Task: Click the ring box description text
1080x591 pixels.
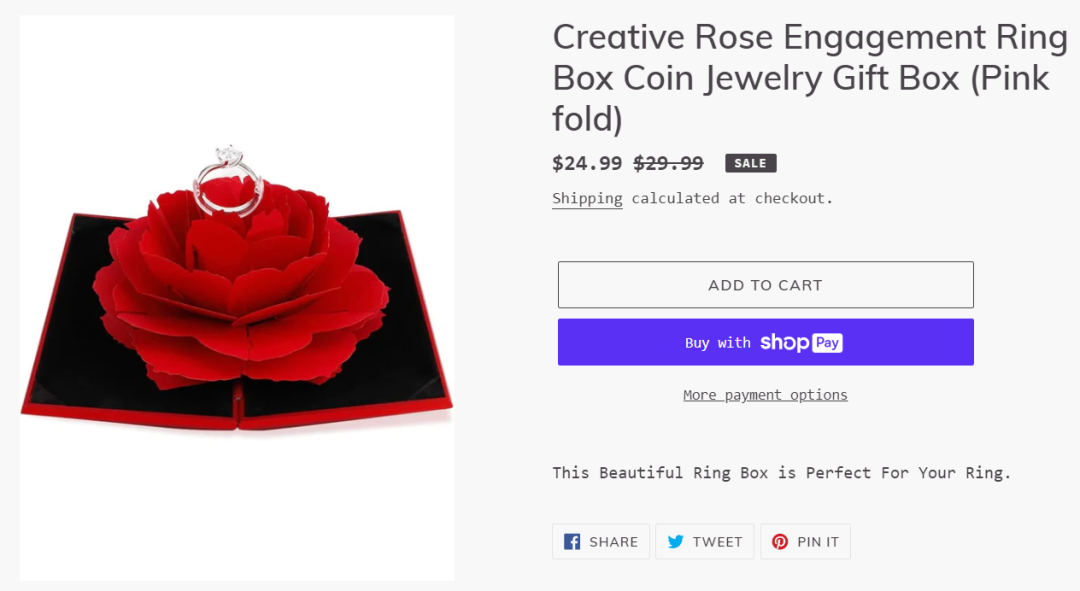Action: point(782,472)
